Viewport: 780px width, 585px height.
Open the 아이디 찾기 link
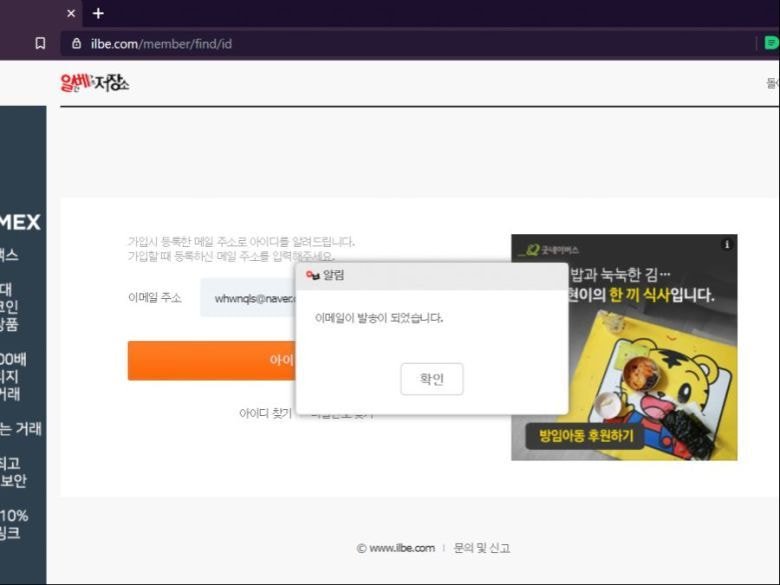[266, 413]
